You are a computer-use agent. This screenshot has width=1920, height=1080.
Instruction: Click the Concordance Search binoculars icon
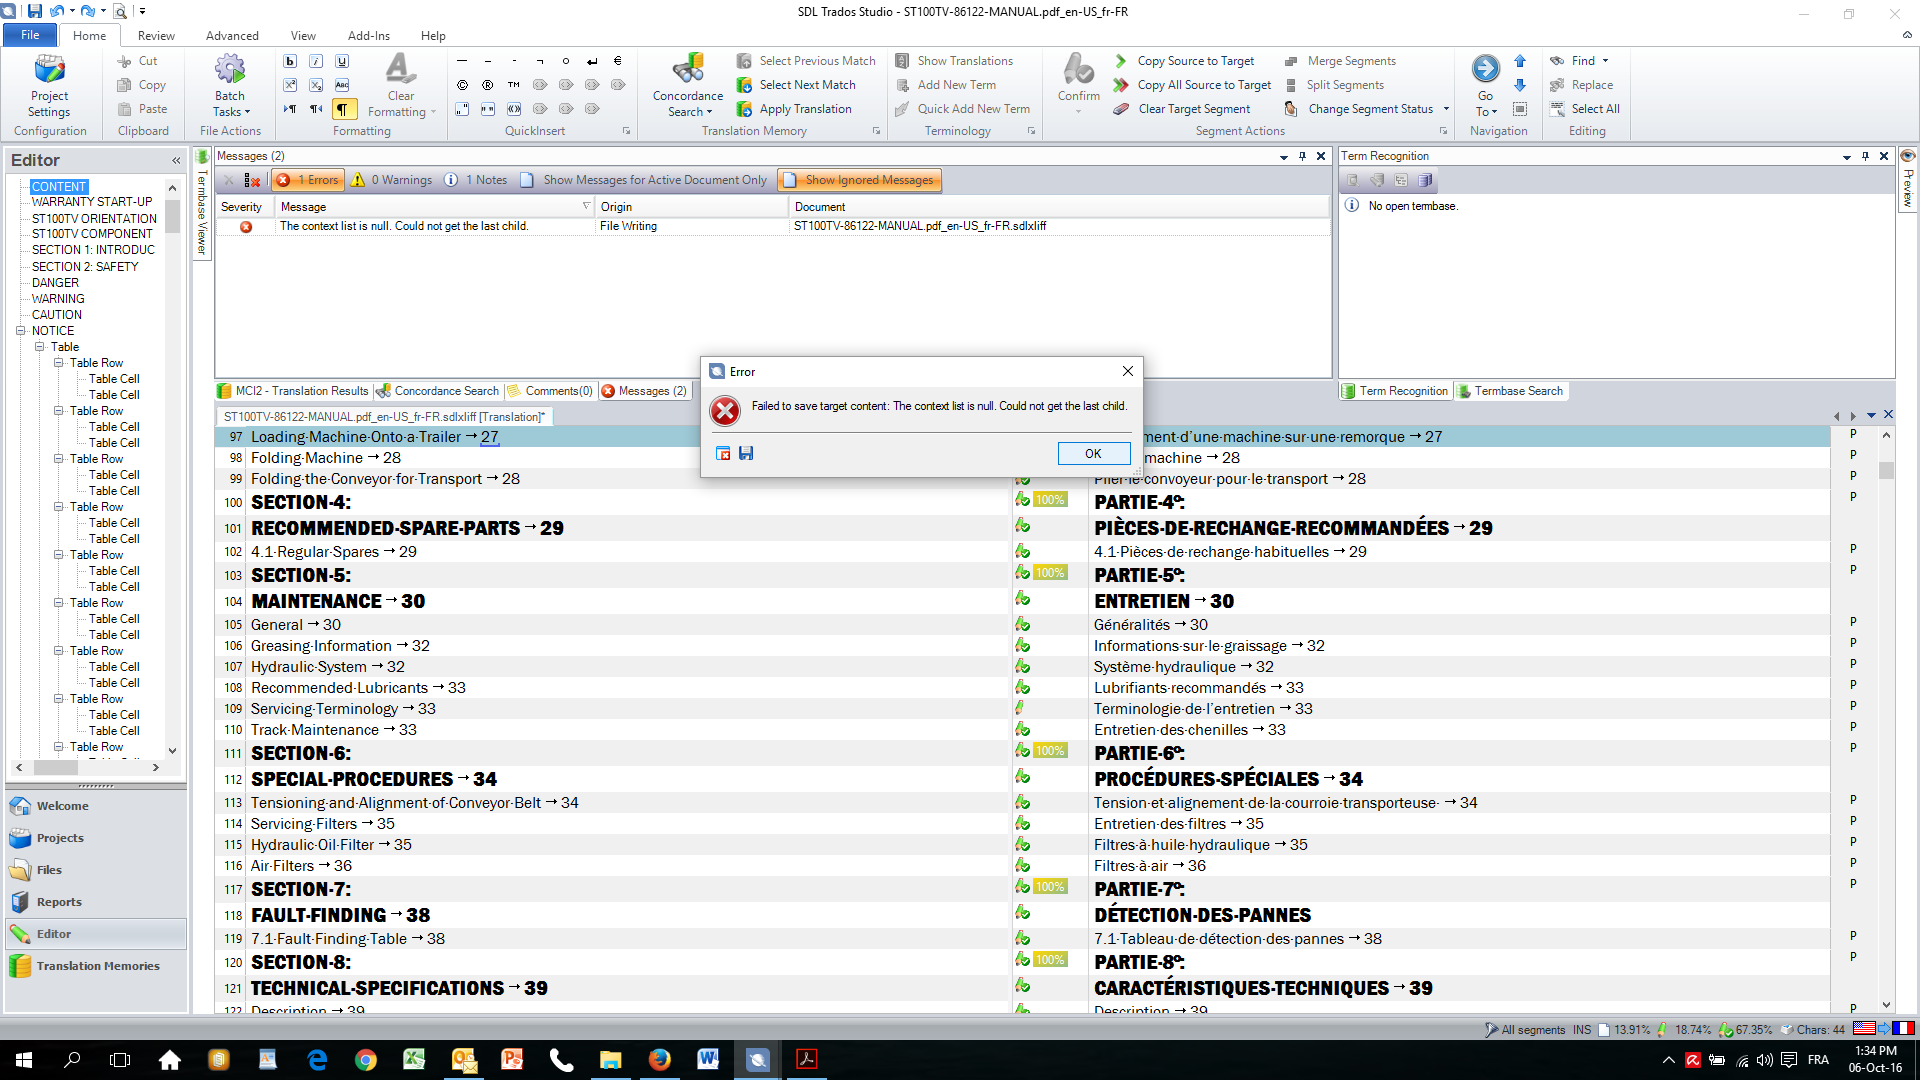click(x=688, y=69)
